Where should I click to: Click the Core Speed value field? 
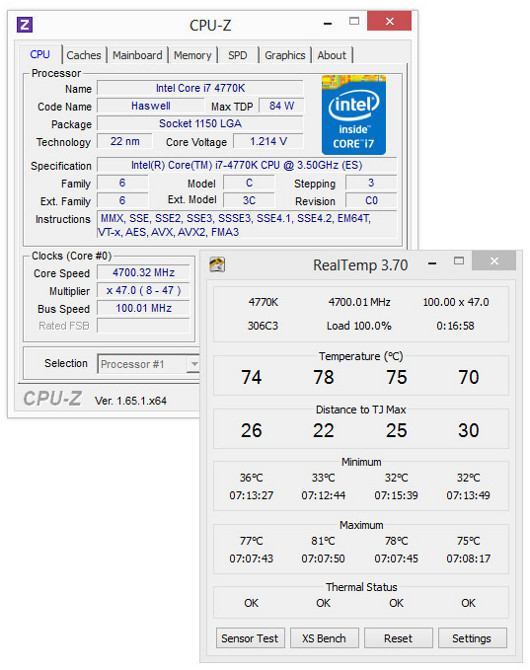click(144, 273)
